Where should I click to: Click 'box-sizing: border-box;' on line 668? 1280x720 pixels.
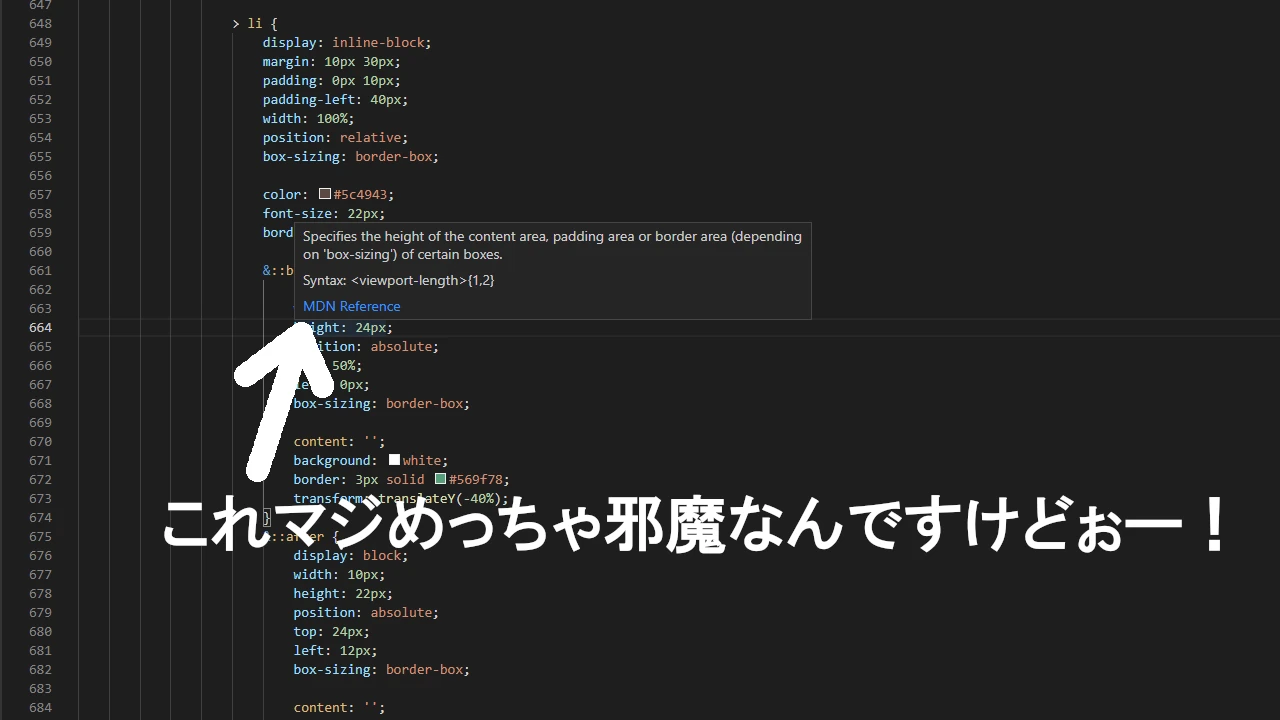[x=382, y=403]
